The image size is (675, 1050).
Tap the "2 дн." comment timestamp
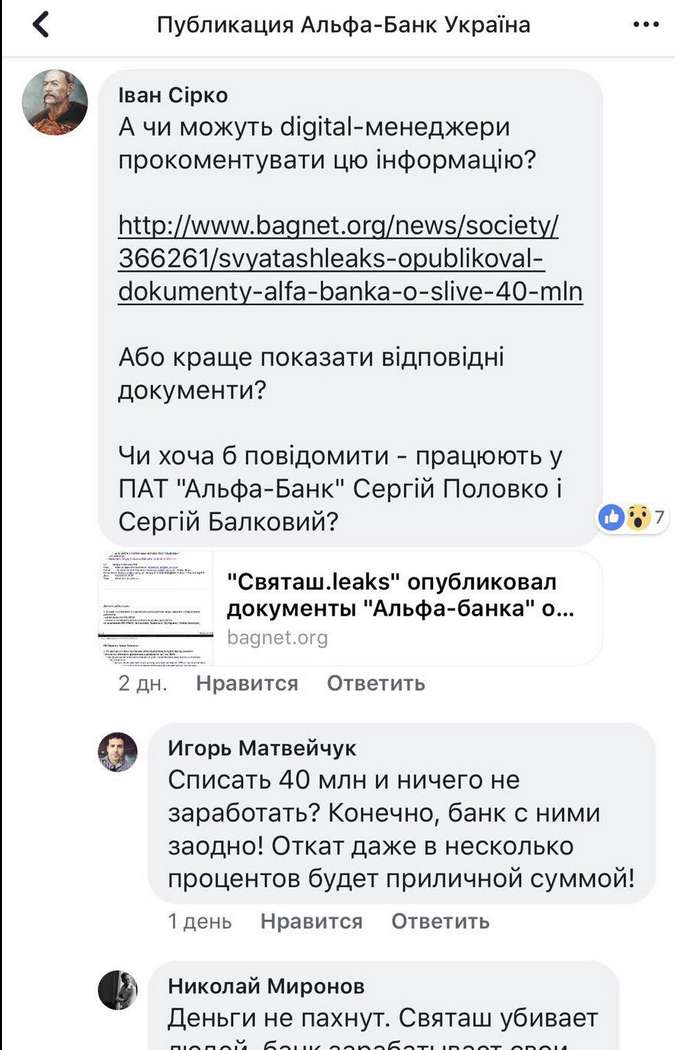point(142,683)
